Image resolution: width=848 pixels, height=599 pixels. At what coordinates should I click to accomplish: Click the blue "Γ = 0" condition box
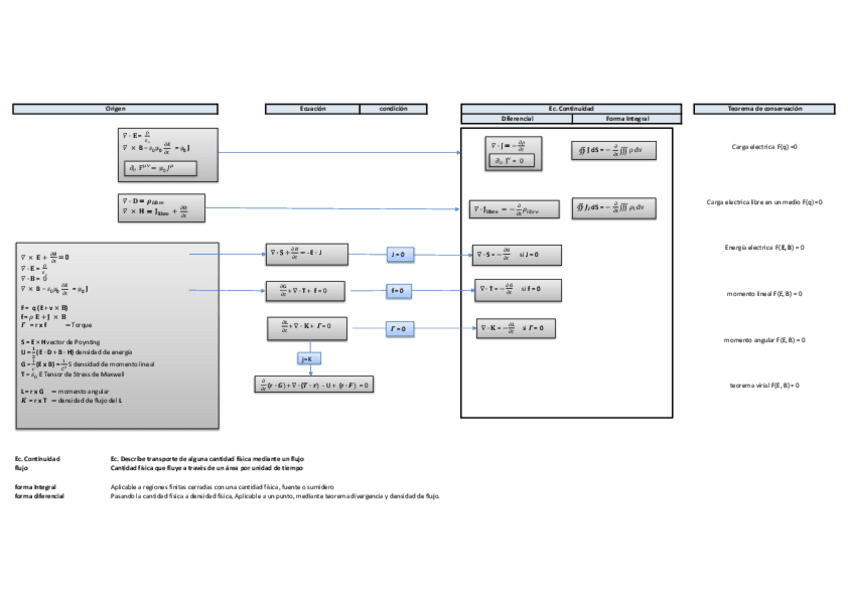coord(400,329)
